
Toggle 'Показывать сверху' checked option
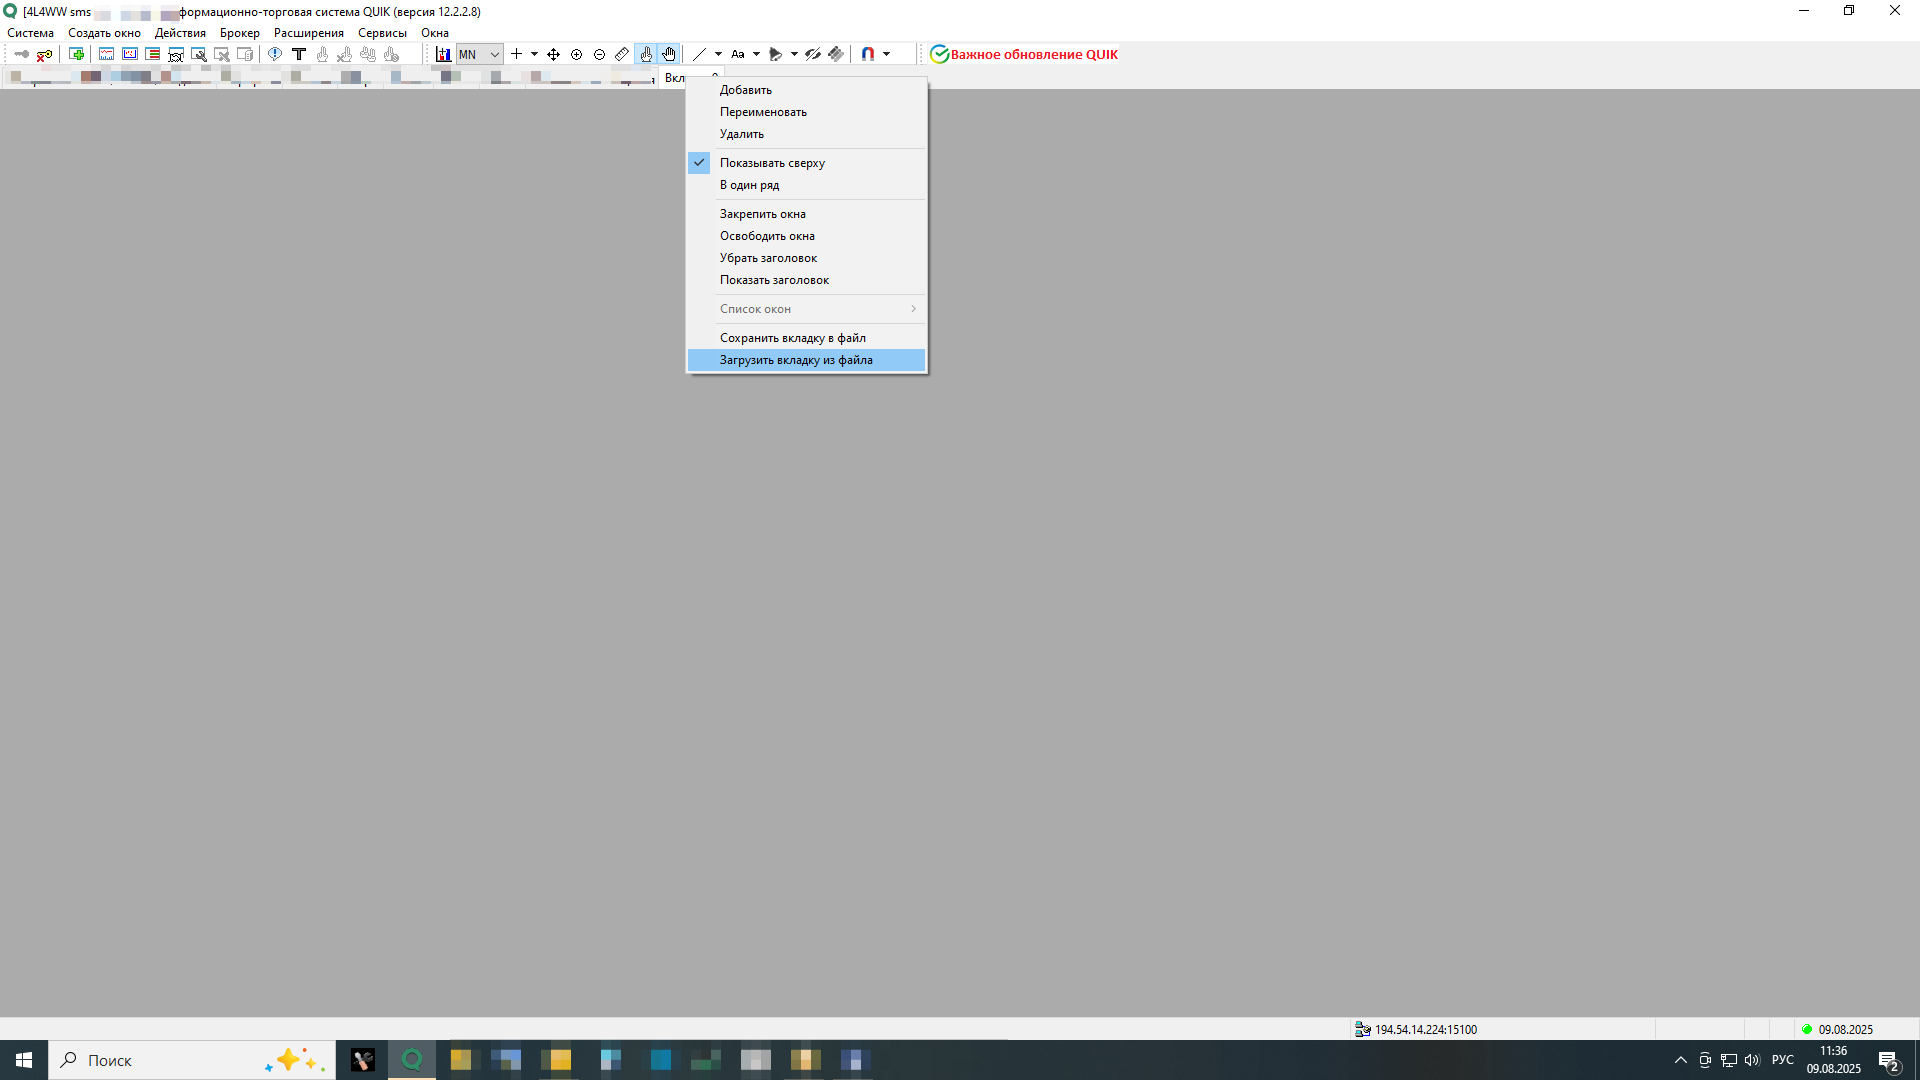click(x=772, y=163)
